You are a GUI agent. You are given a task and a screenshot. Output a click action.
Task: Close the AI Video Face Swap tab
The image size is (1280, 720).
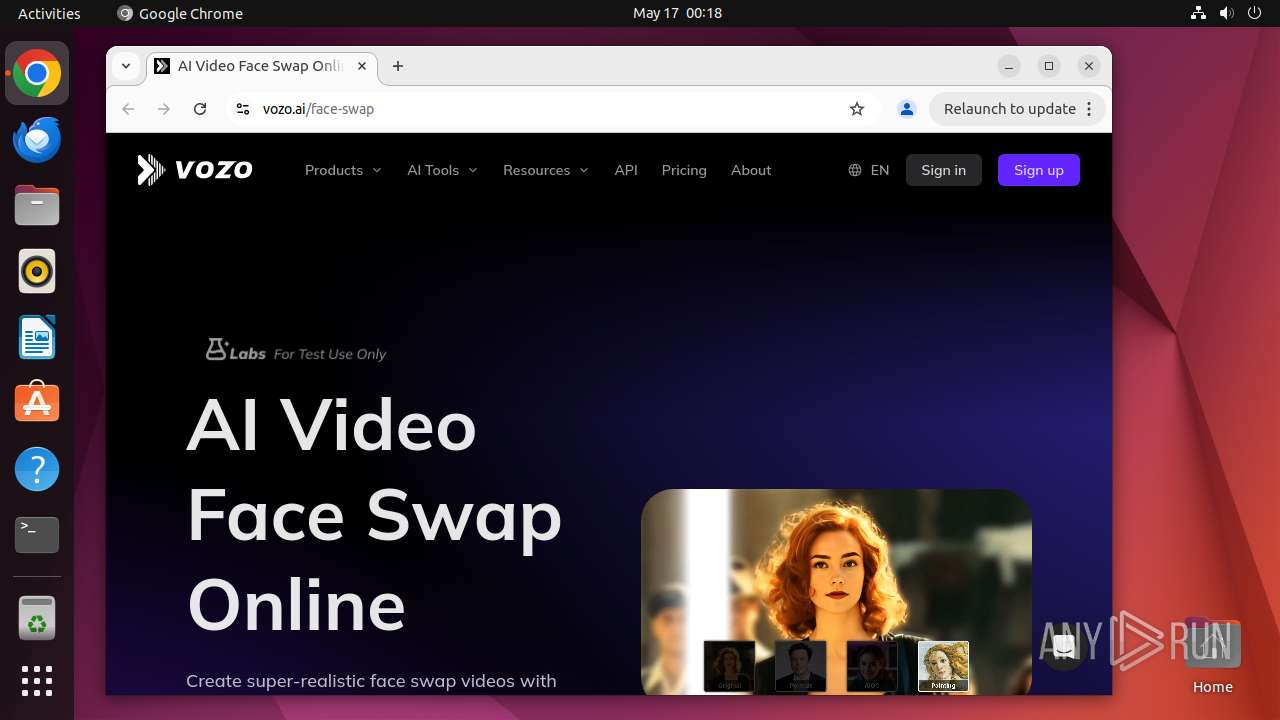pyautogui.click(x=362, y=66)
